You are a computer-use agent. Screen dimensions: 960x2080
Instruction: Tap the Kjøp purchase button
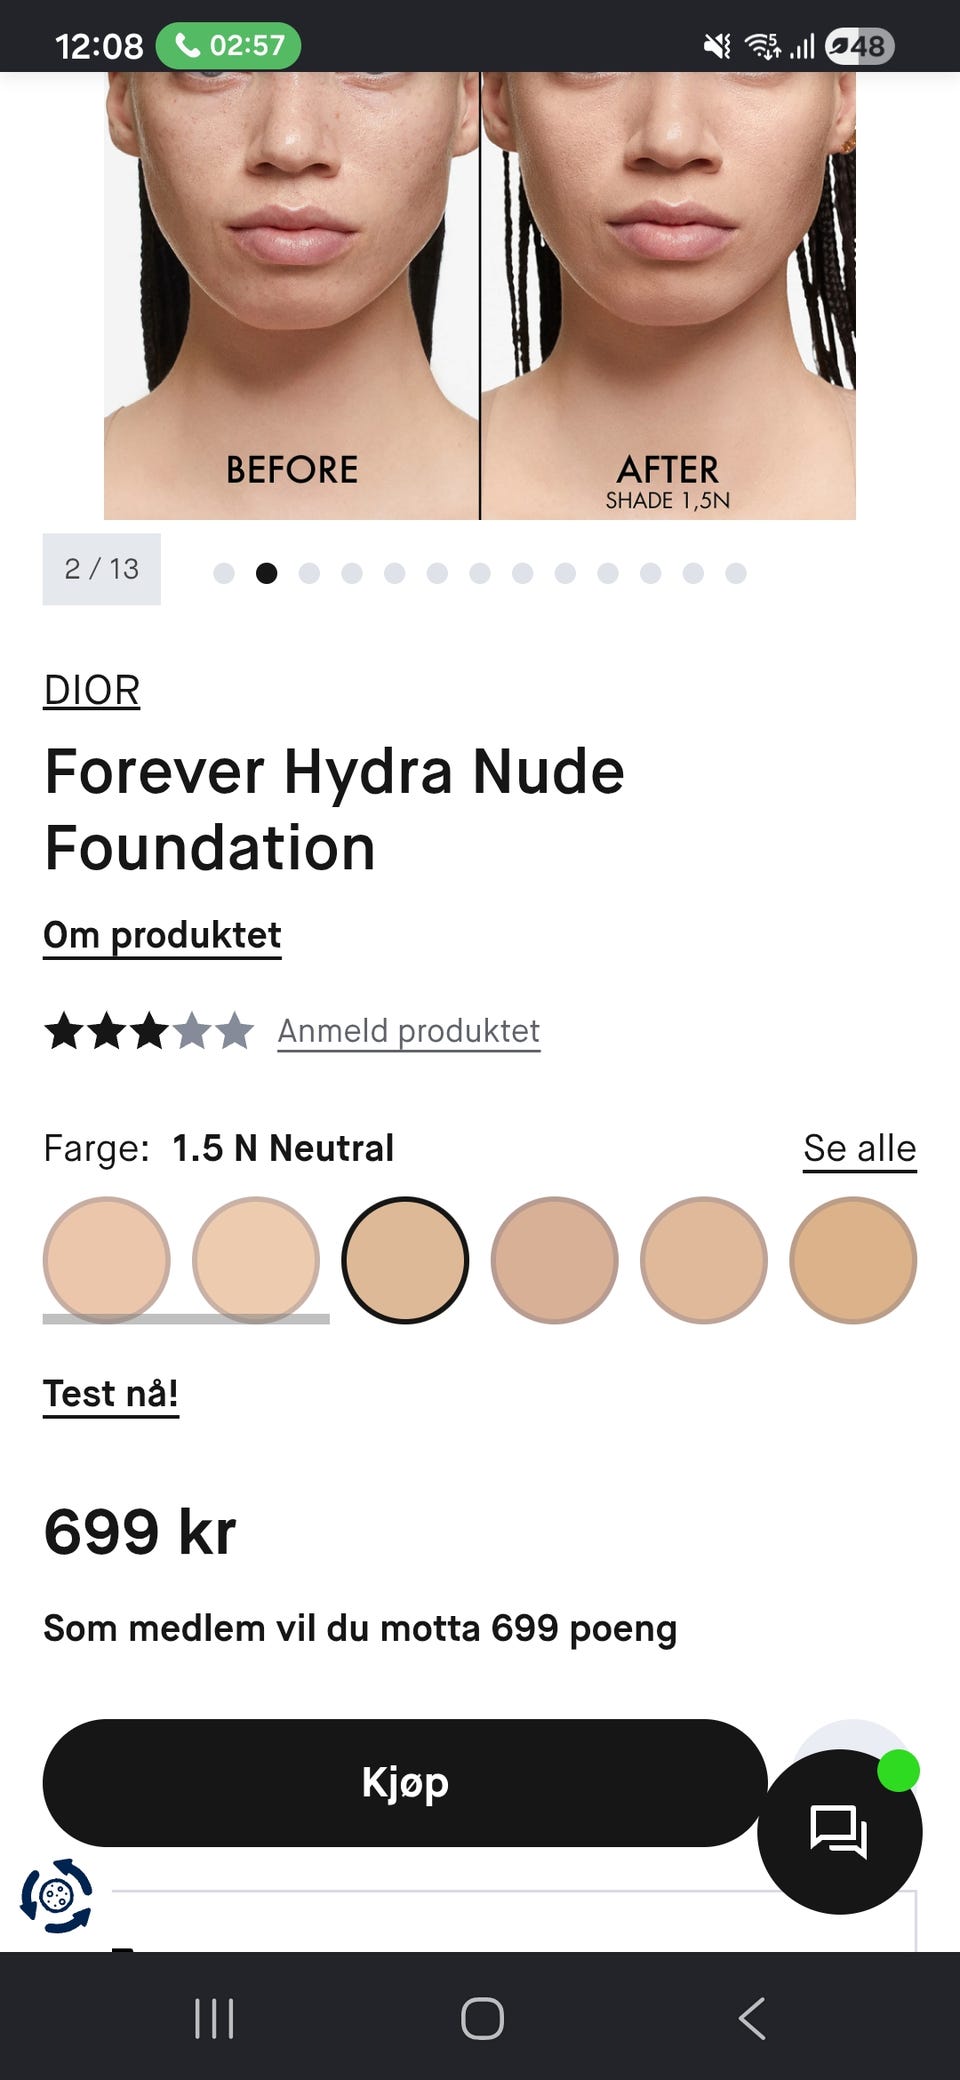[405, 1783]
